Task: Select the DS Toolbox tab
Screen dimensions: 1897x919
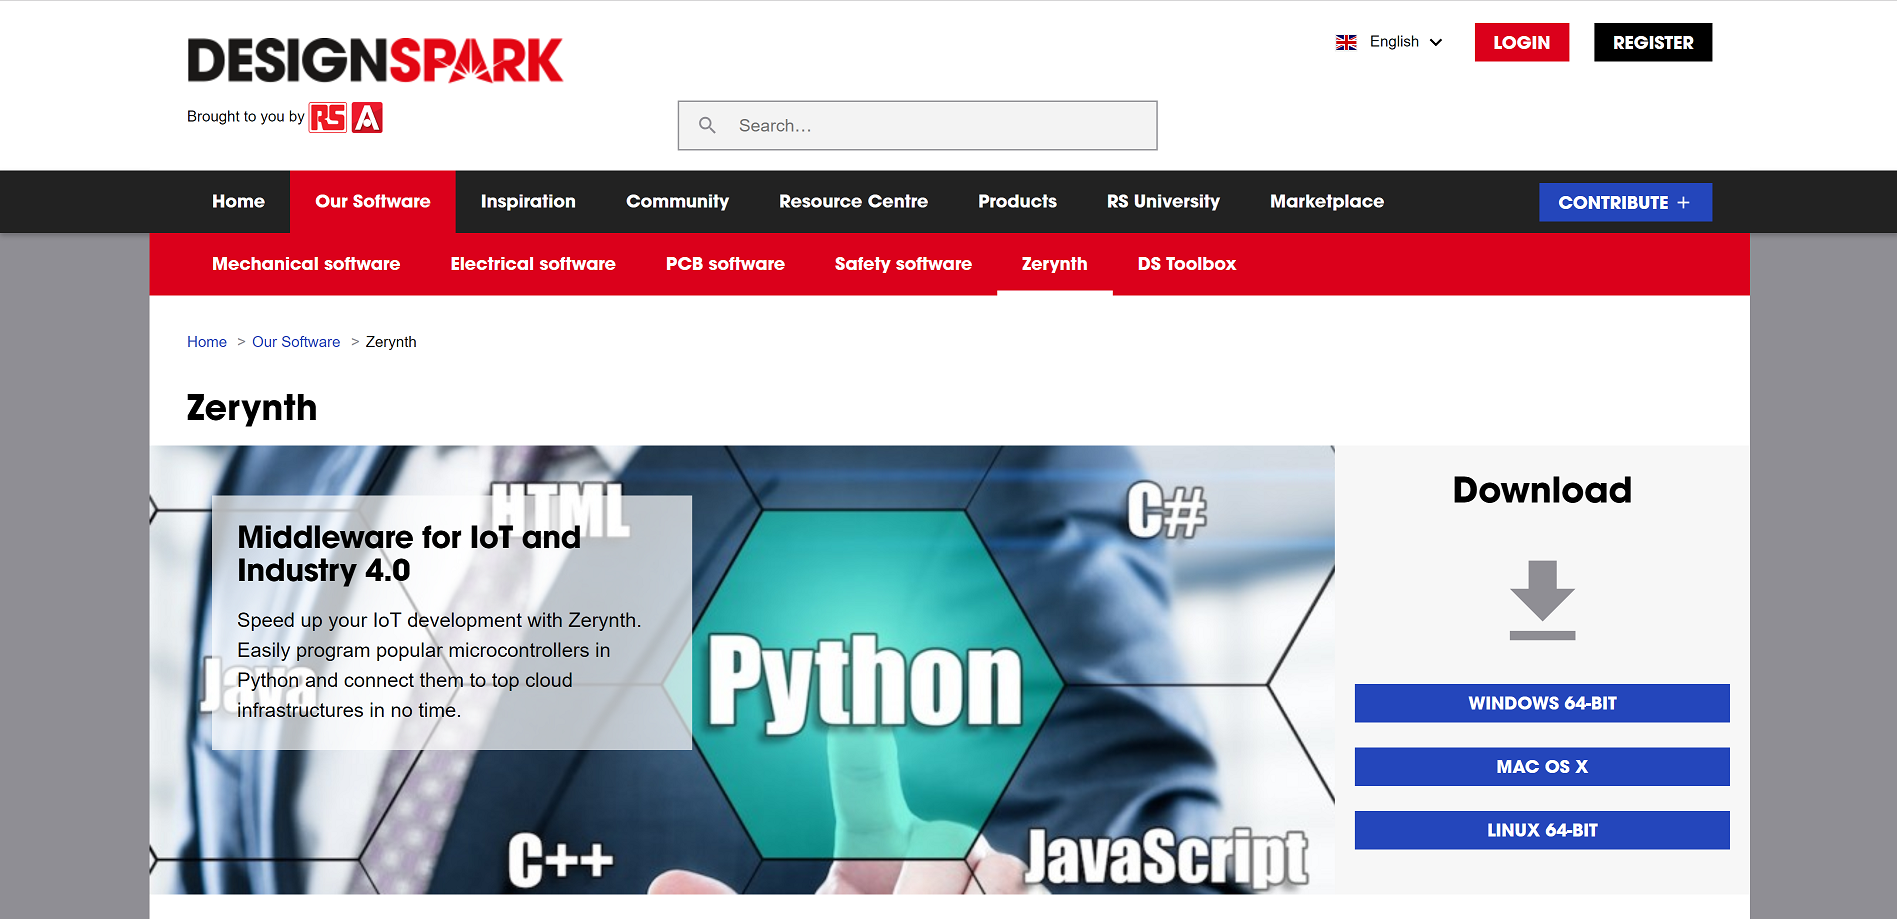Action: click(1186, 264)
